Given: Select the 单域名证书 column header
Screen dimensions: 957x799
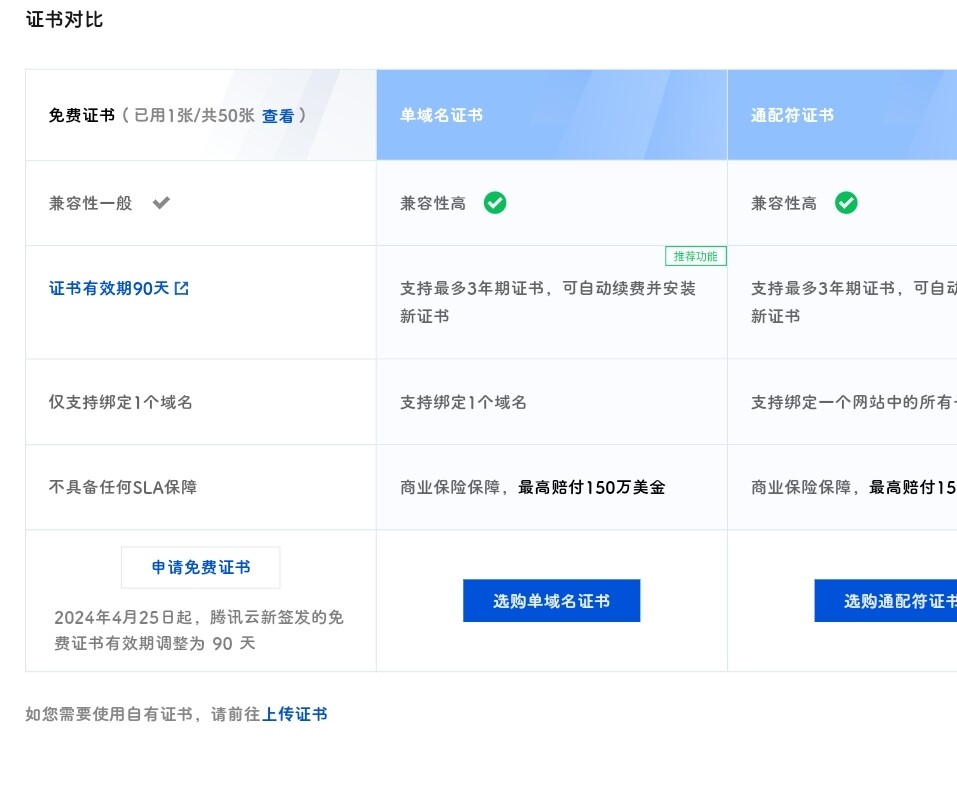Looking at the screenshot, I should click(x=441, y=115).
